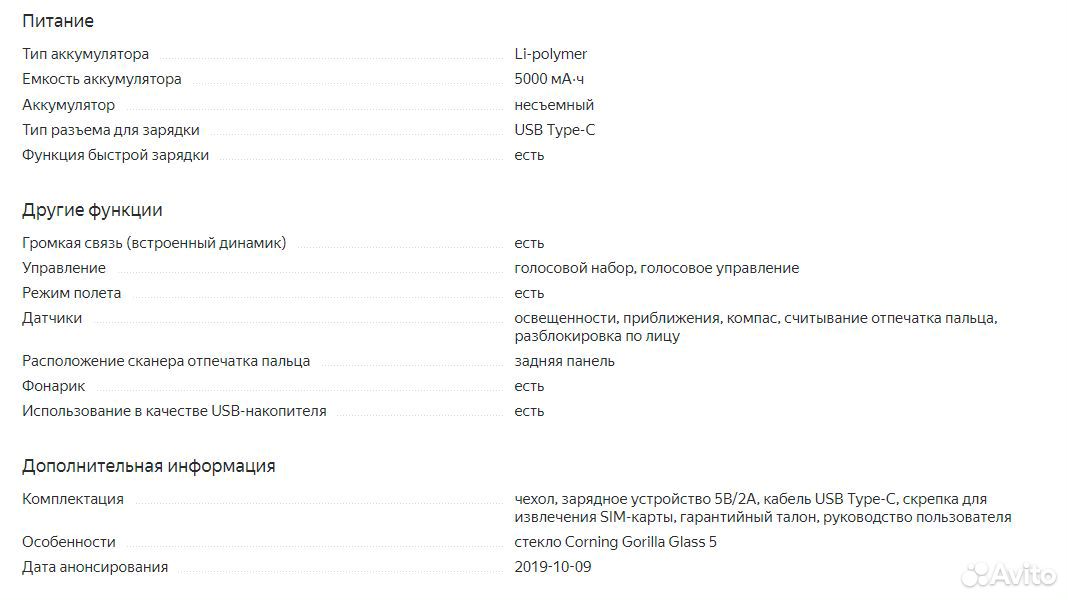Click the Другие функции section heading

[x=92, y=210]
